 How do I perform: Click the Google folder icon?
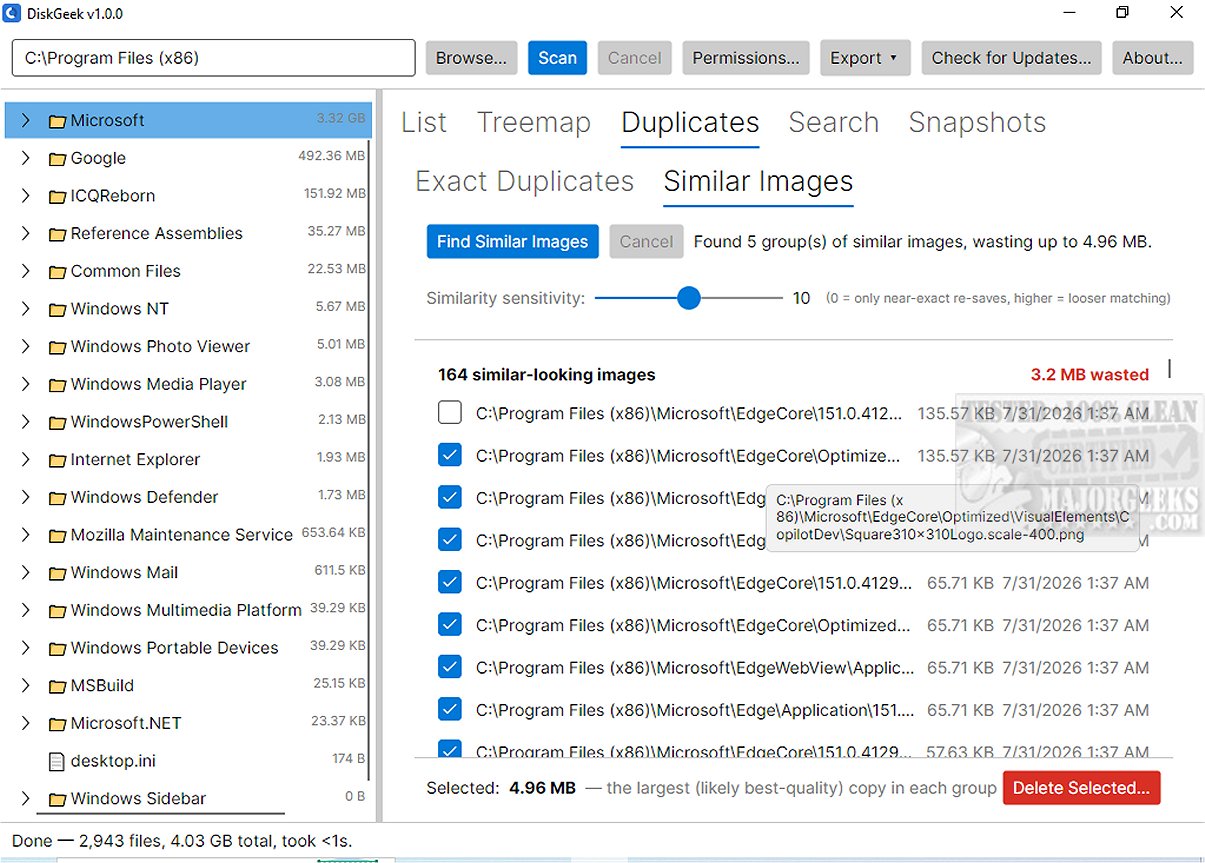(x=57, y=159)
